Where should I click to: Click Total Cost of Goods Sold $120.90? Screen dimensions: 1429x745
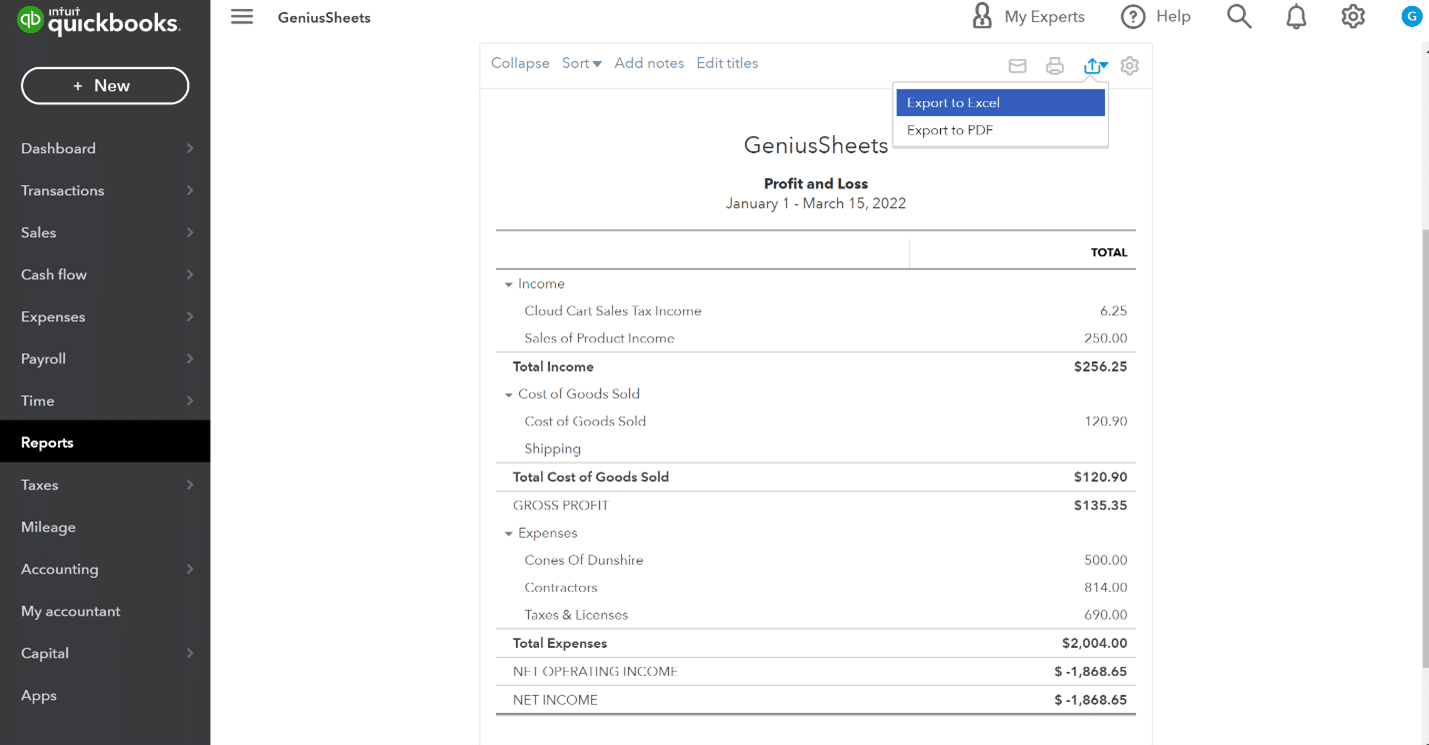click(x=1100, y=477)
